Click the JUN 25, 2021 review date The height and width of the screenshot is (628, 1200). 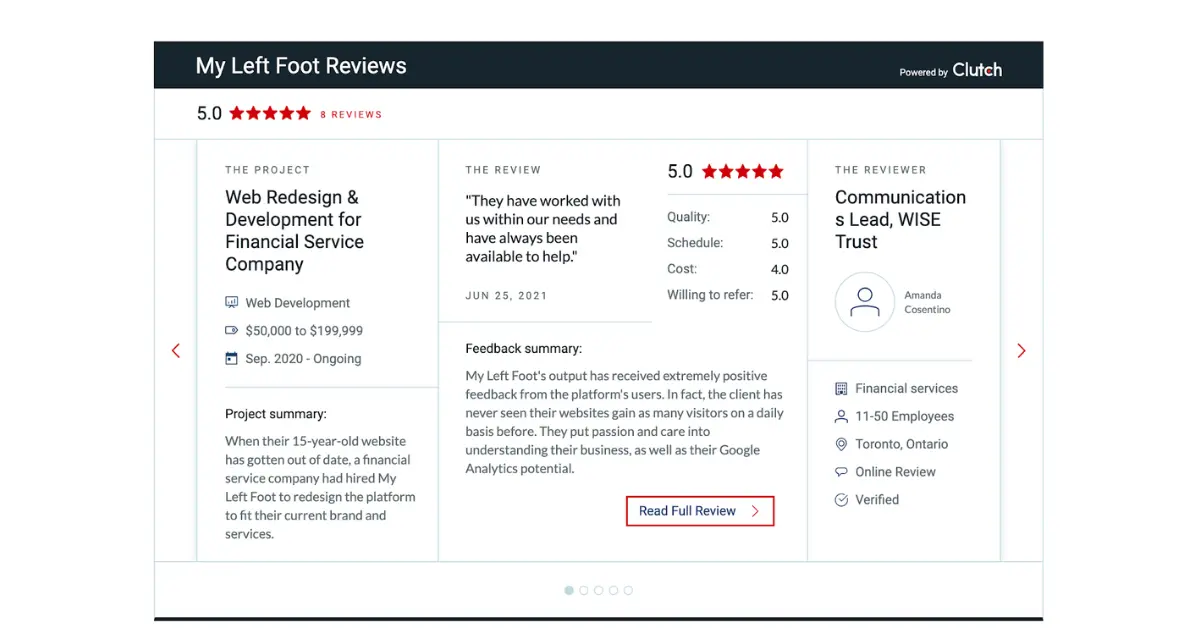(506, 296)
